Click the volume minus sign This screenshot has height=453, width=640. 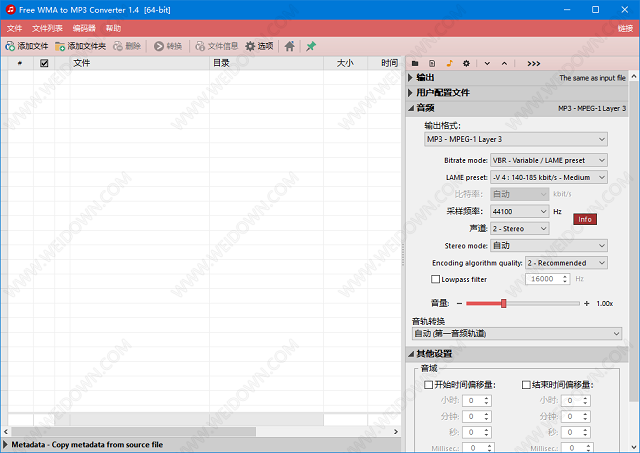460,303
